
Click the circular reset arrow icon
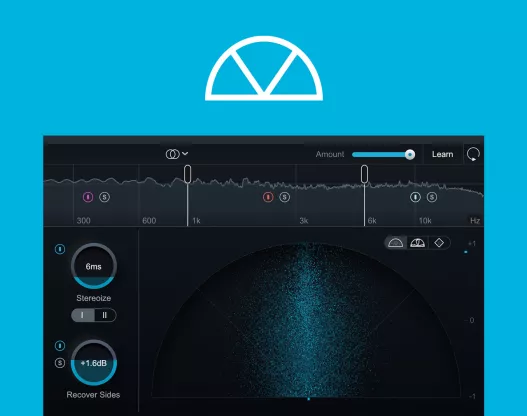473,154
